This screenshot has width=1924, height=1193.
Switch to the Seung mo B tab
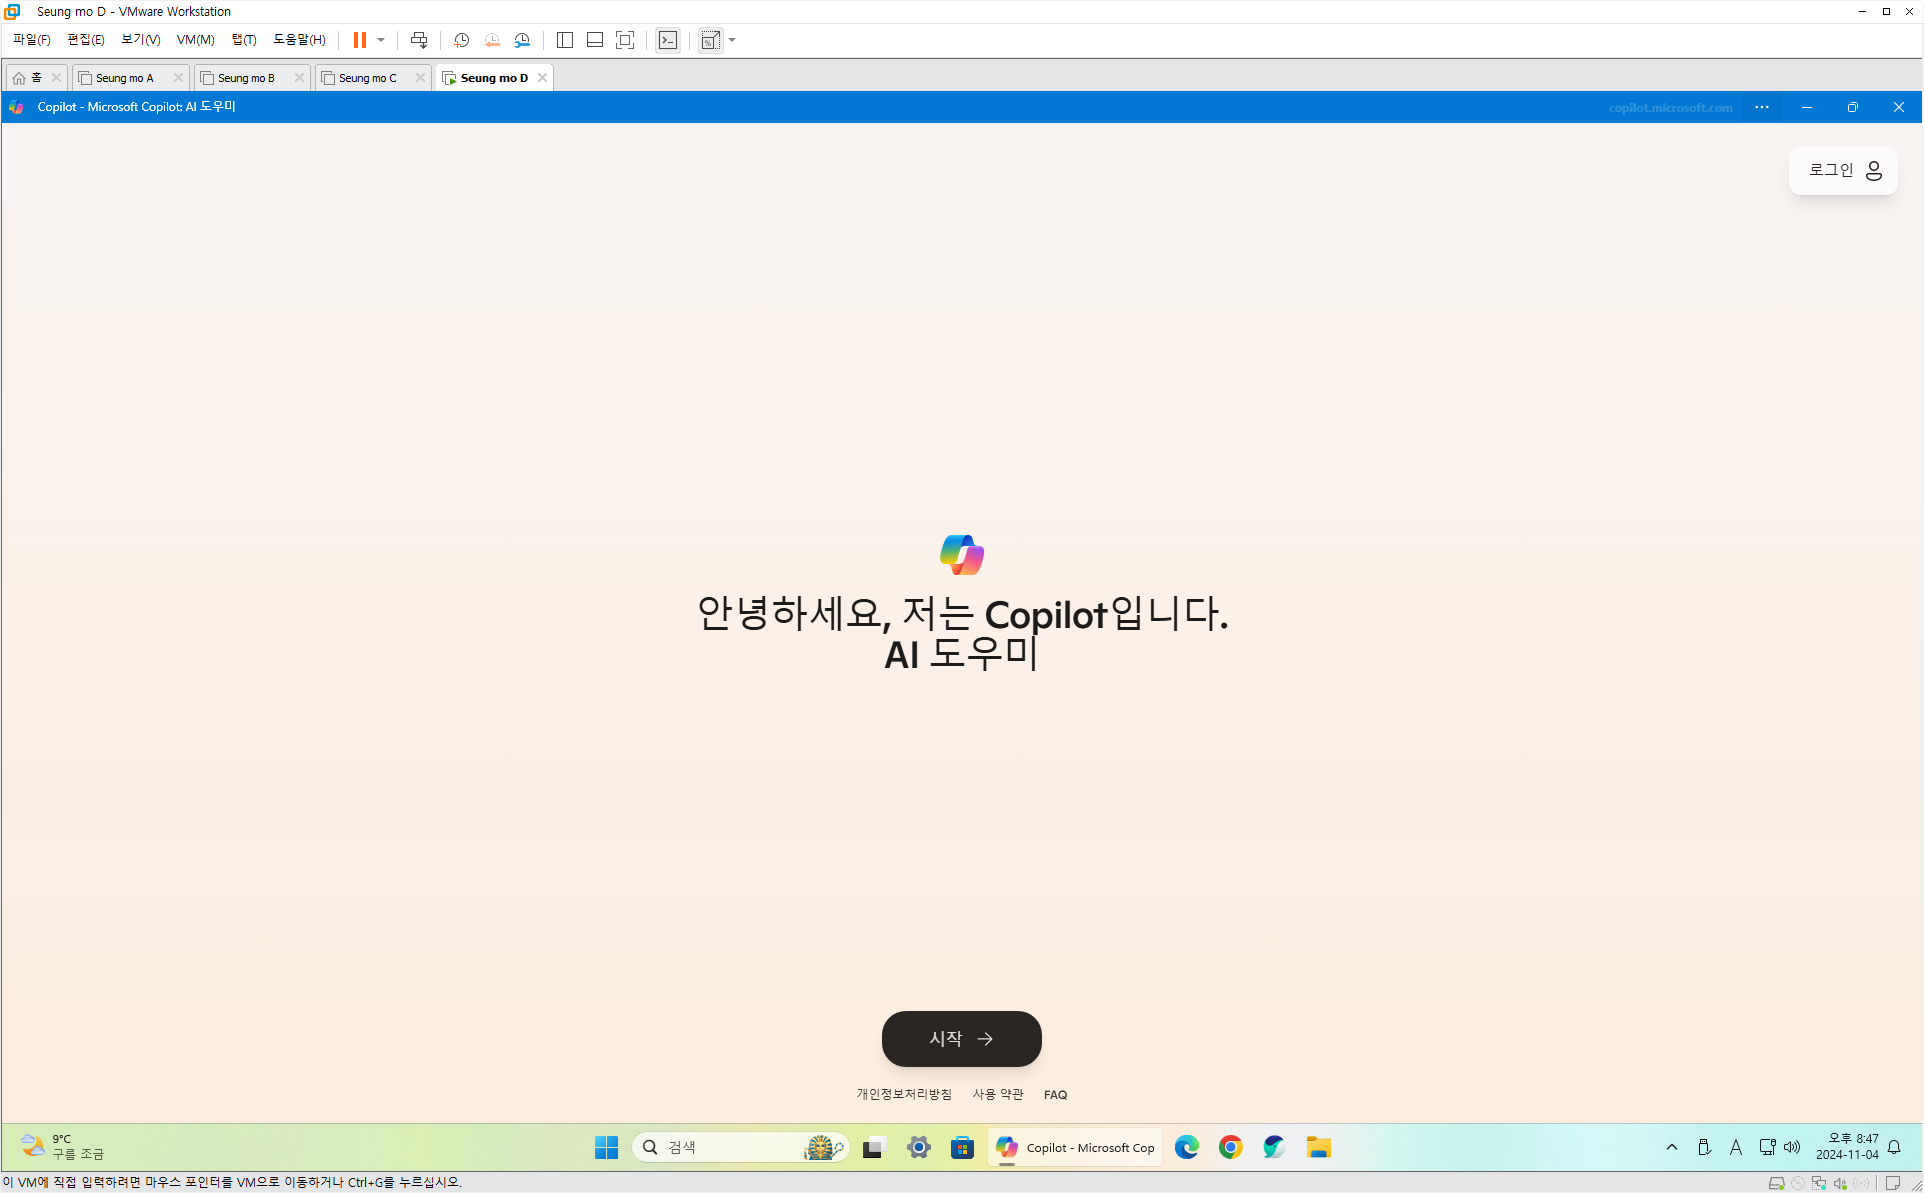(x=246, y=78)
